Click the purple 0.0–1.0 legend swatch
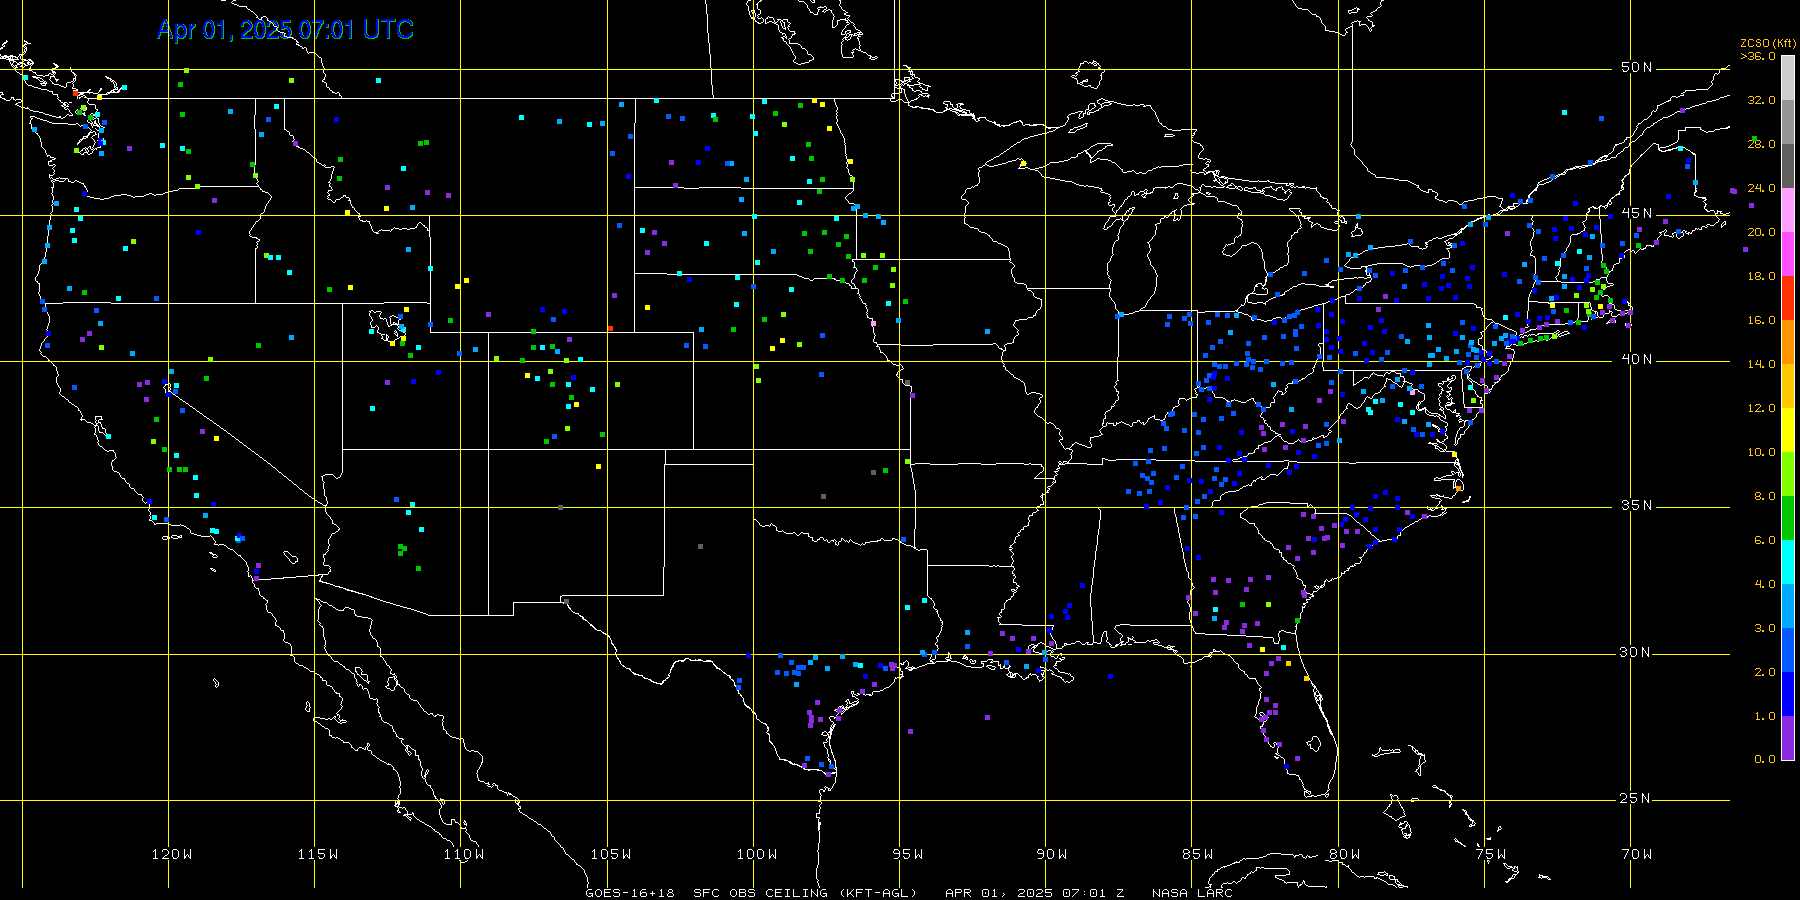1800x900 pixels. coord(1788,738)
